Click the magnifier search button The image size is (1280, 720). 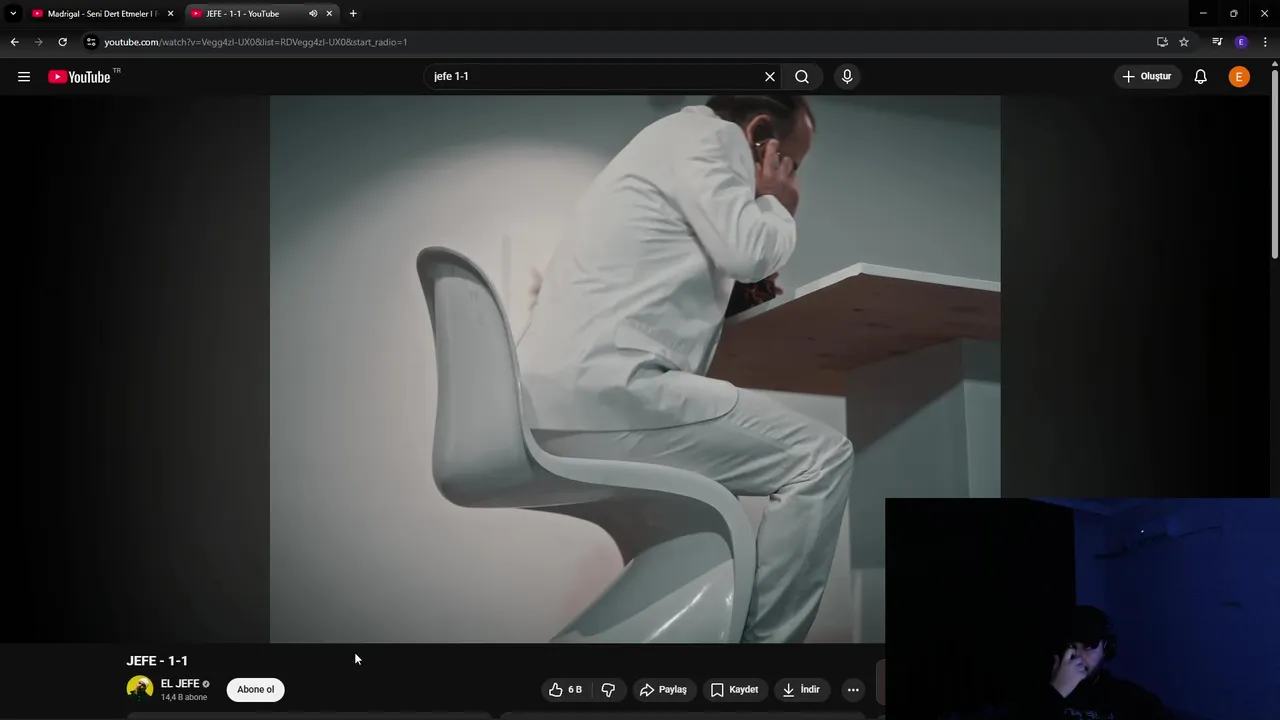click(x=802, y=76)
